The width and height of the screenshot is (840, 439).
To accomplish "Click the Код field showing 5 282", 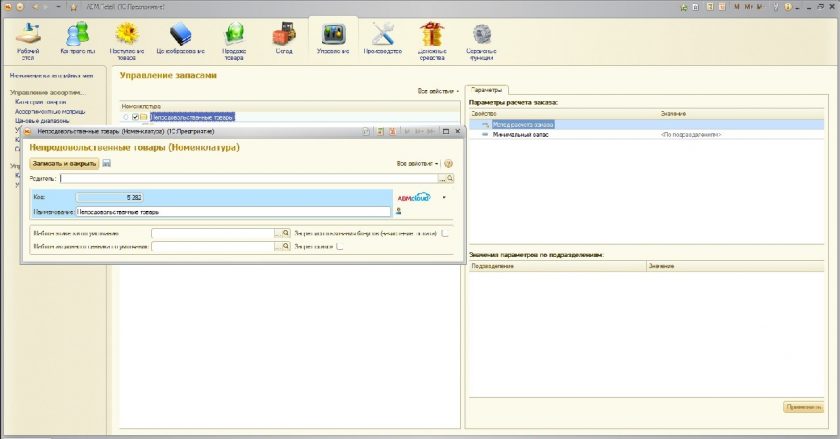I will (109, 197).
